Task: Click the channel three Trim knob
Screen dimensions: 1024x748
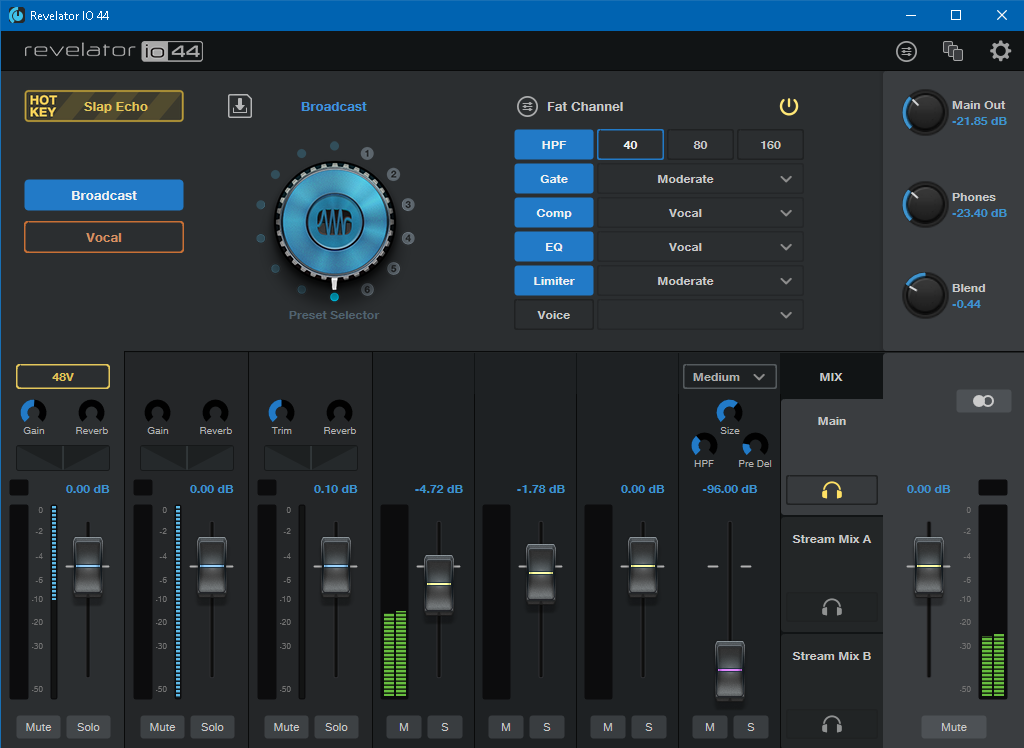Action: click(281, 412)
